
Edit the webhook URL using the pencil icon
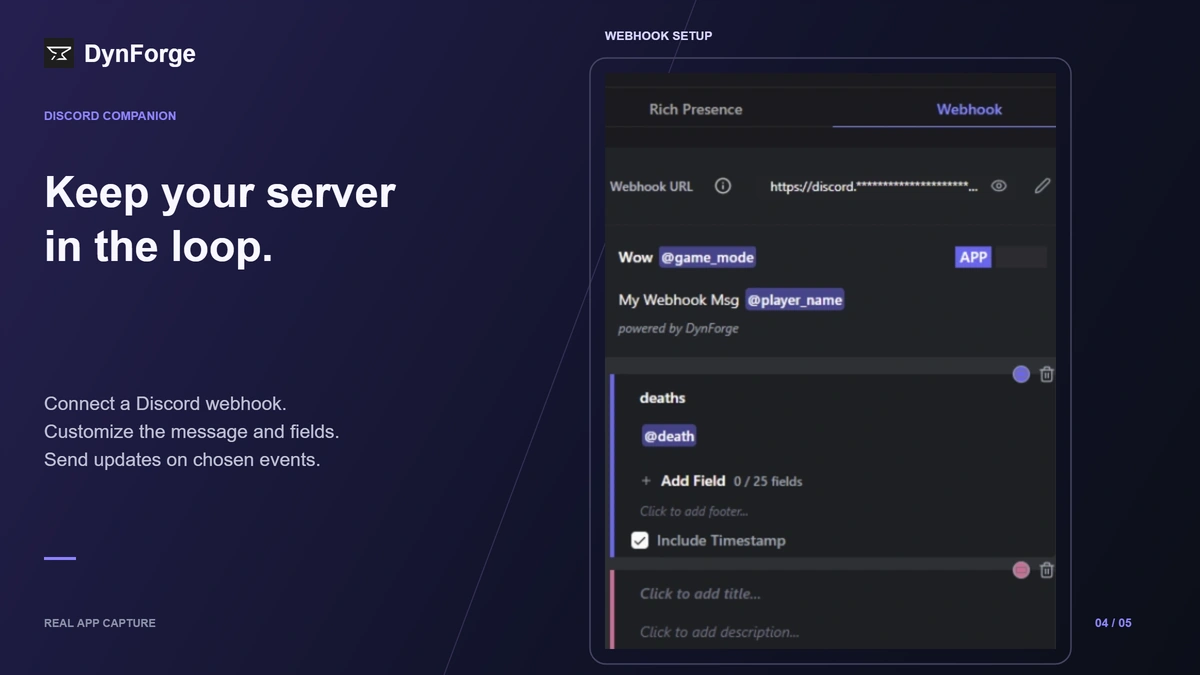(x=1042, y=186)
